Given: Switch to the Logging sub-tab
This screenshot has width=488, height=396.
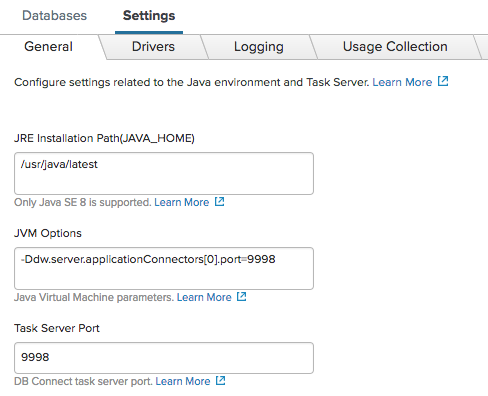Looking at the screenshot, I should (x=259, y=47).
